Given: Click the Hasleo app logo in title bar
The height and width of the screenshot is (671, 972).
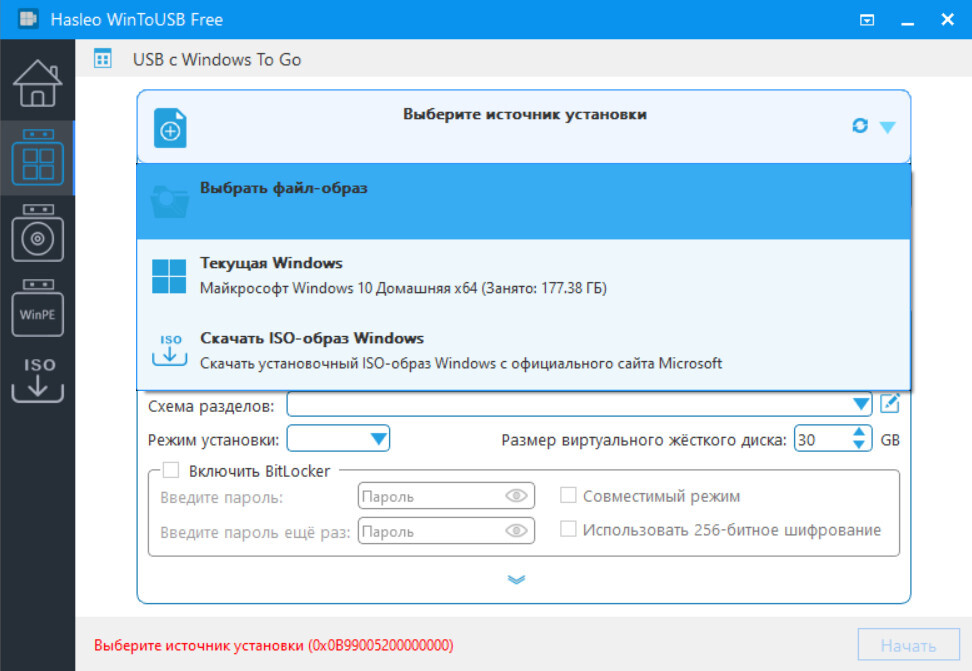Looking at the screenshot, I should click(29, 19).
